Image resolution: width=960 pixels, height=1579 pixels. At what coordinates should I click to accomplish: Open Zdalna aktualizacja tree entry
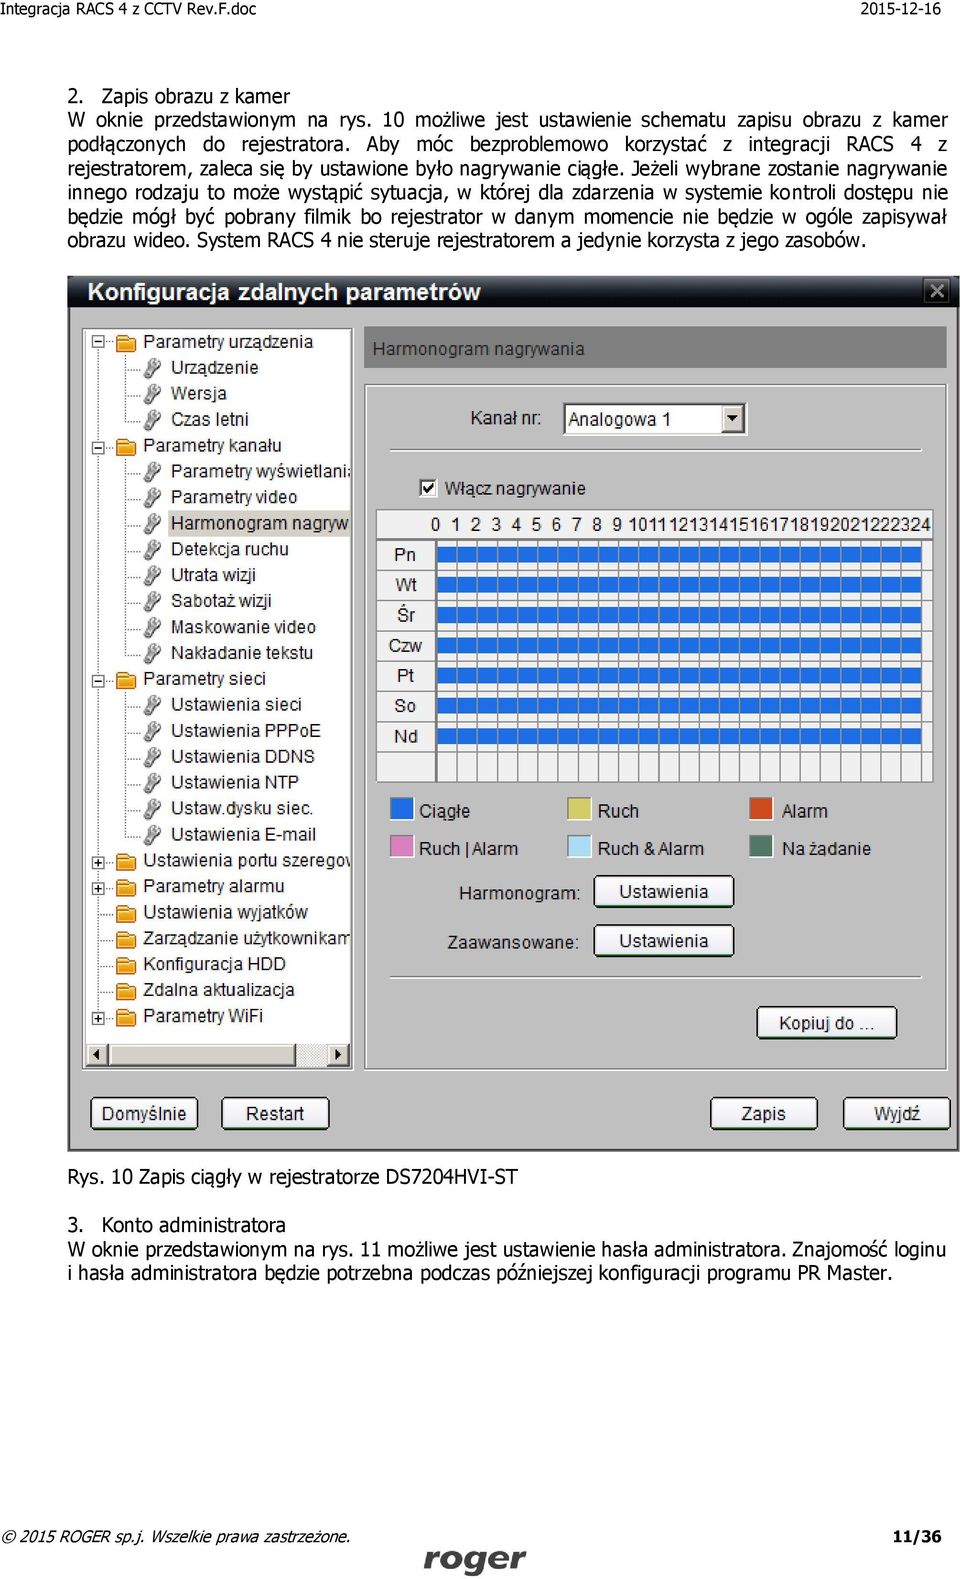(218, 990)
